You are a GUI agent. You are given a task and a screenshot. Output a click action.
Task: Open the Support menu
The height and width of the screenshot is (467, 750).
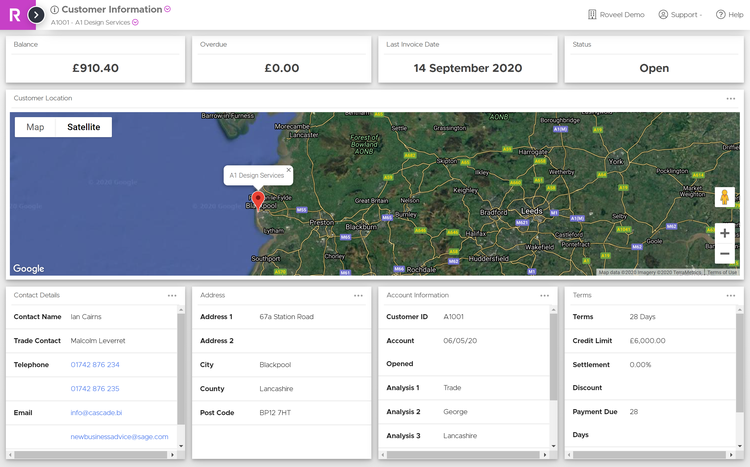coord(680,15)
